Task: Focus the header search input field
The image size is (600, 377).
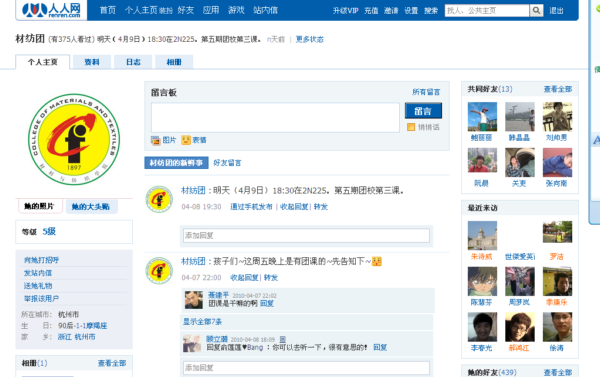Action: click(487, 10)
